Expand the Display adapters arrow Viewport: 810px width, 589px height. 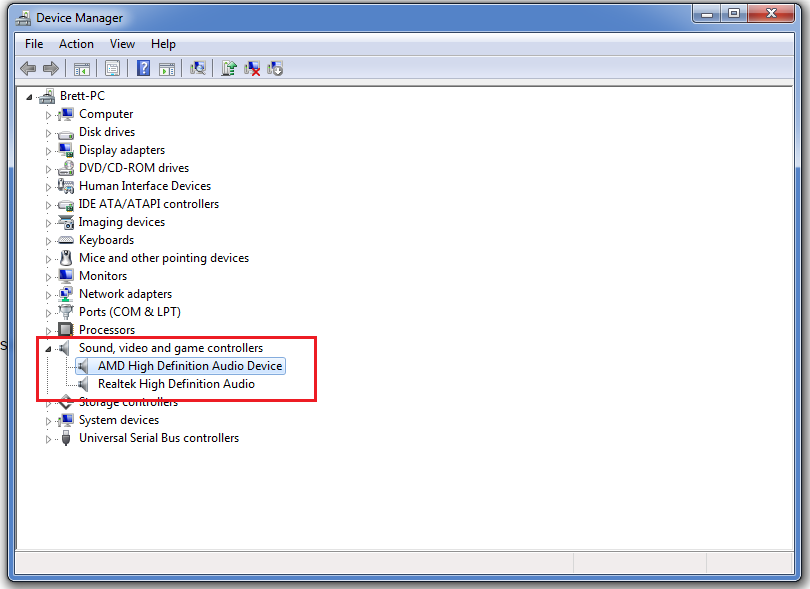pyautogui.click(x=48, y=151)
